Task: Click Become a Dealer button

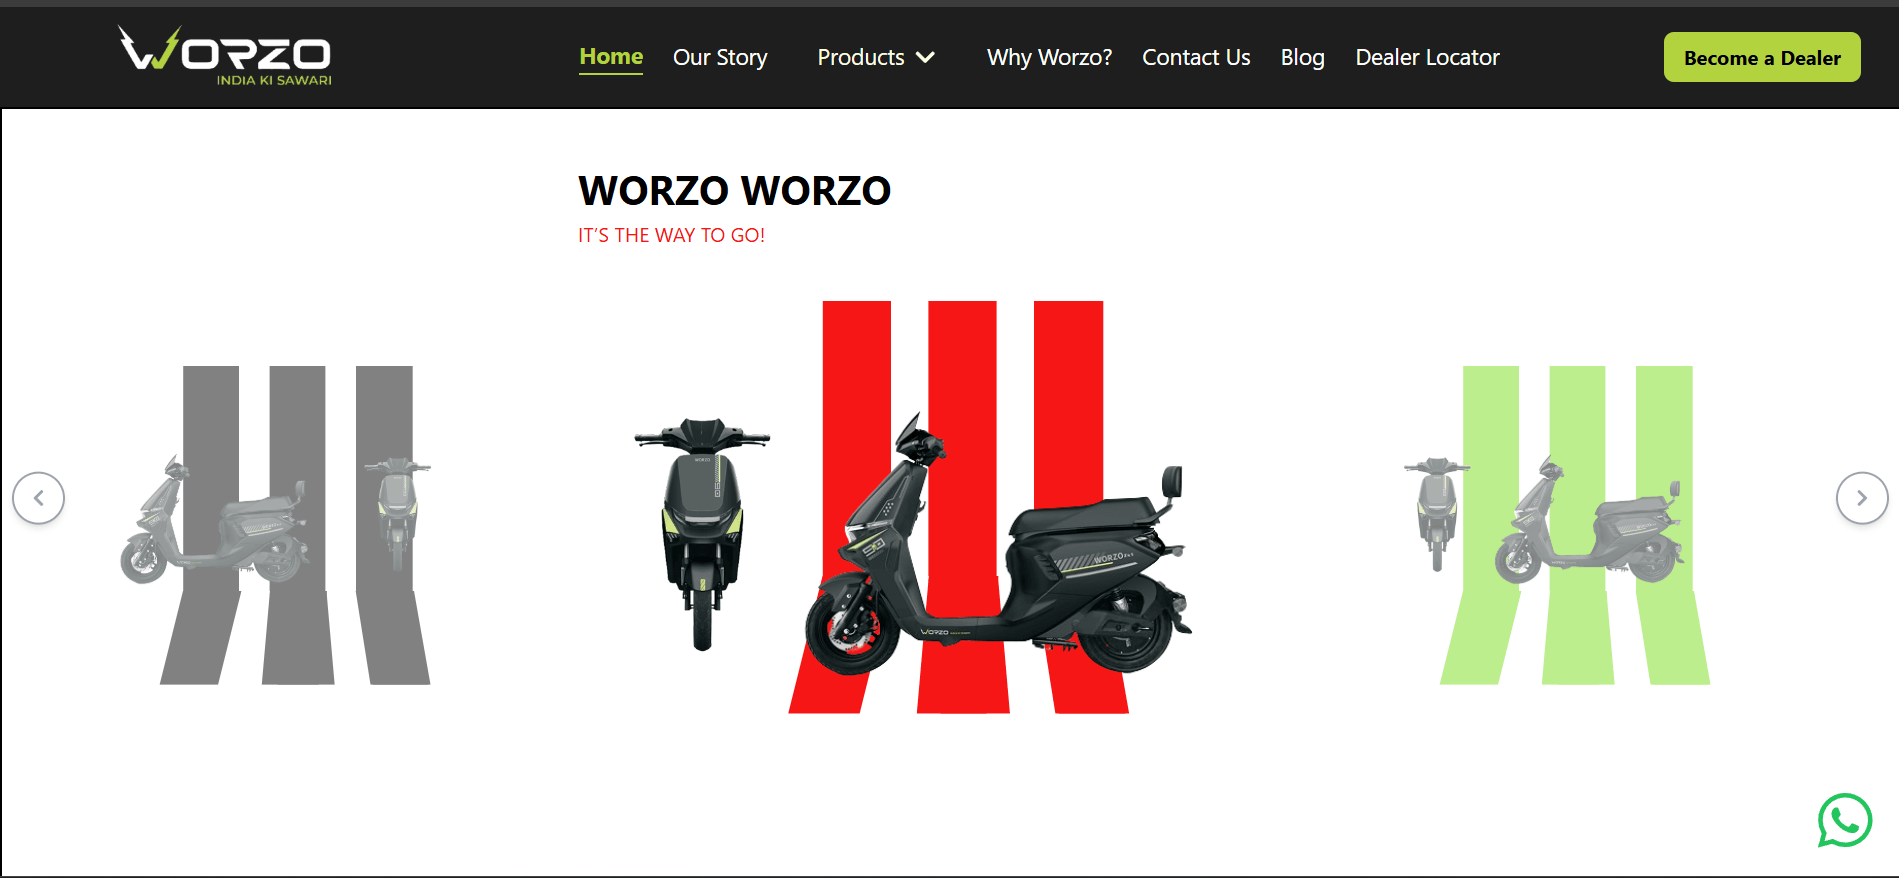Action: [x=1762, y=57]
